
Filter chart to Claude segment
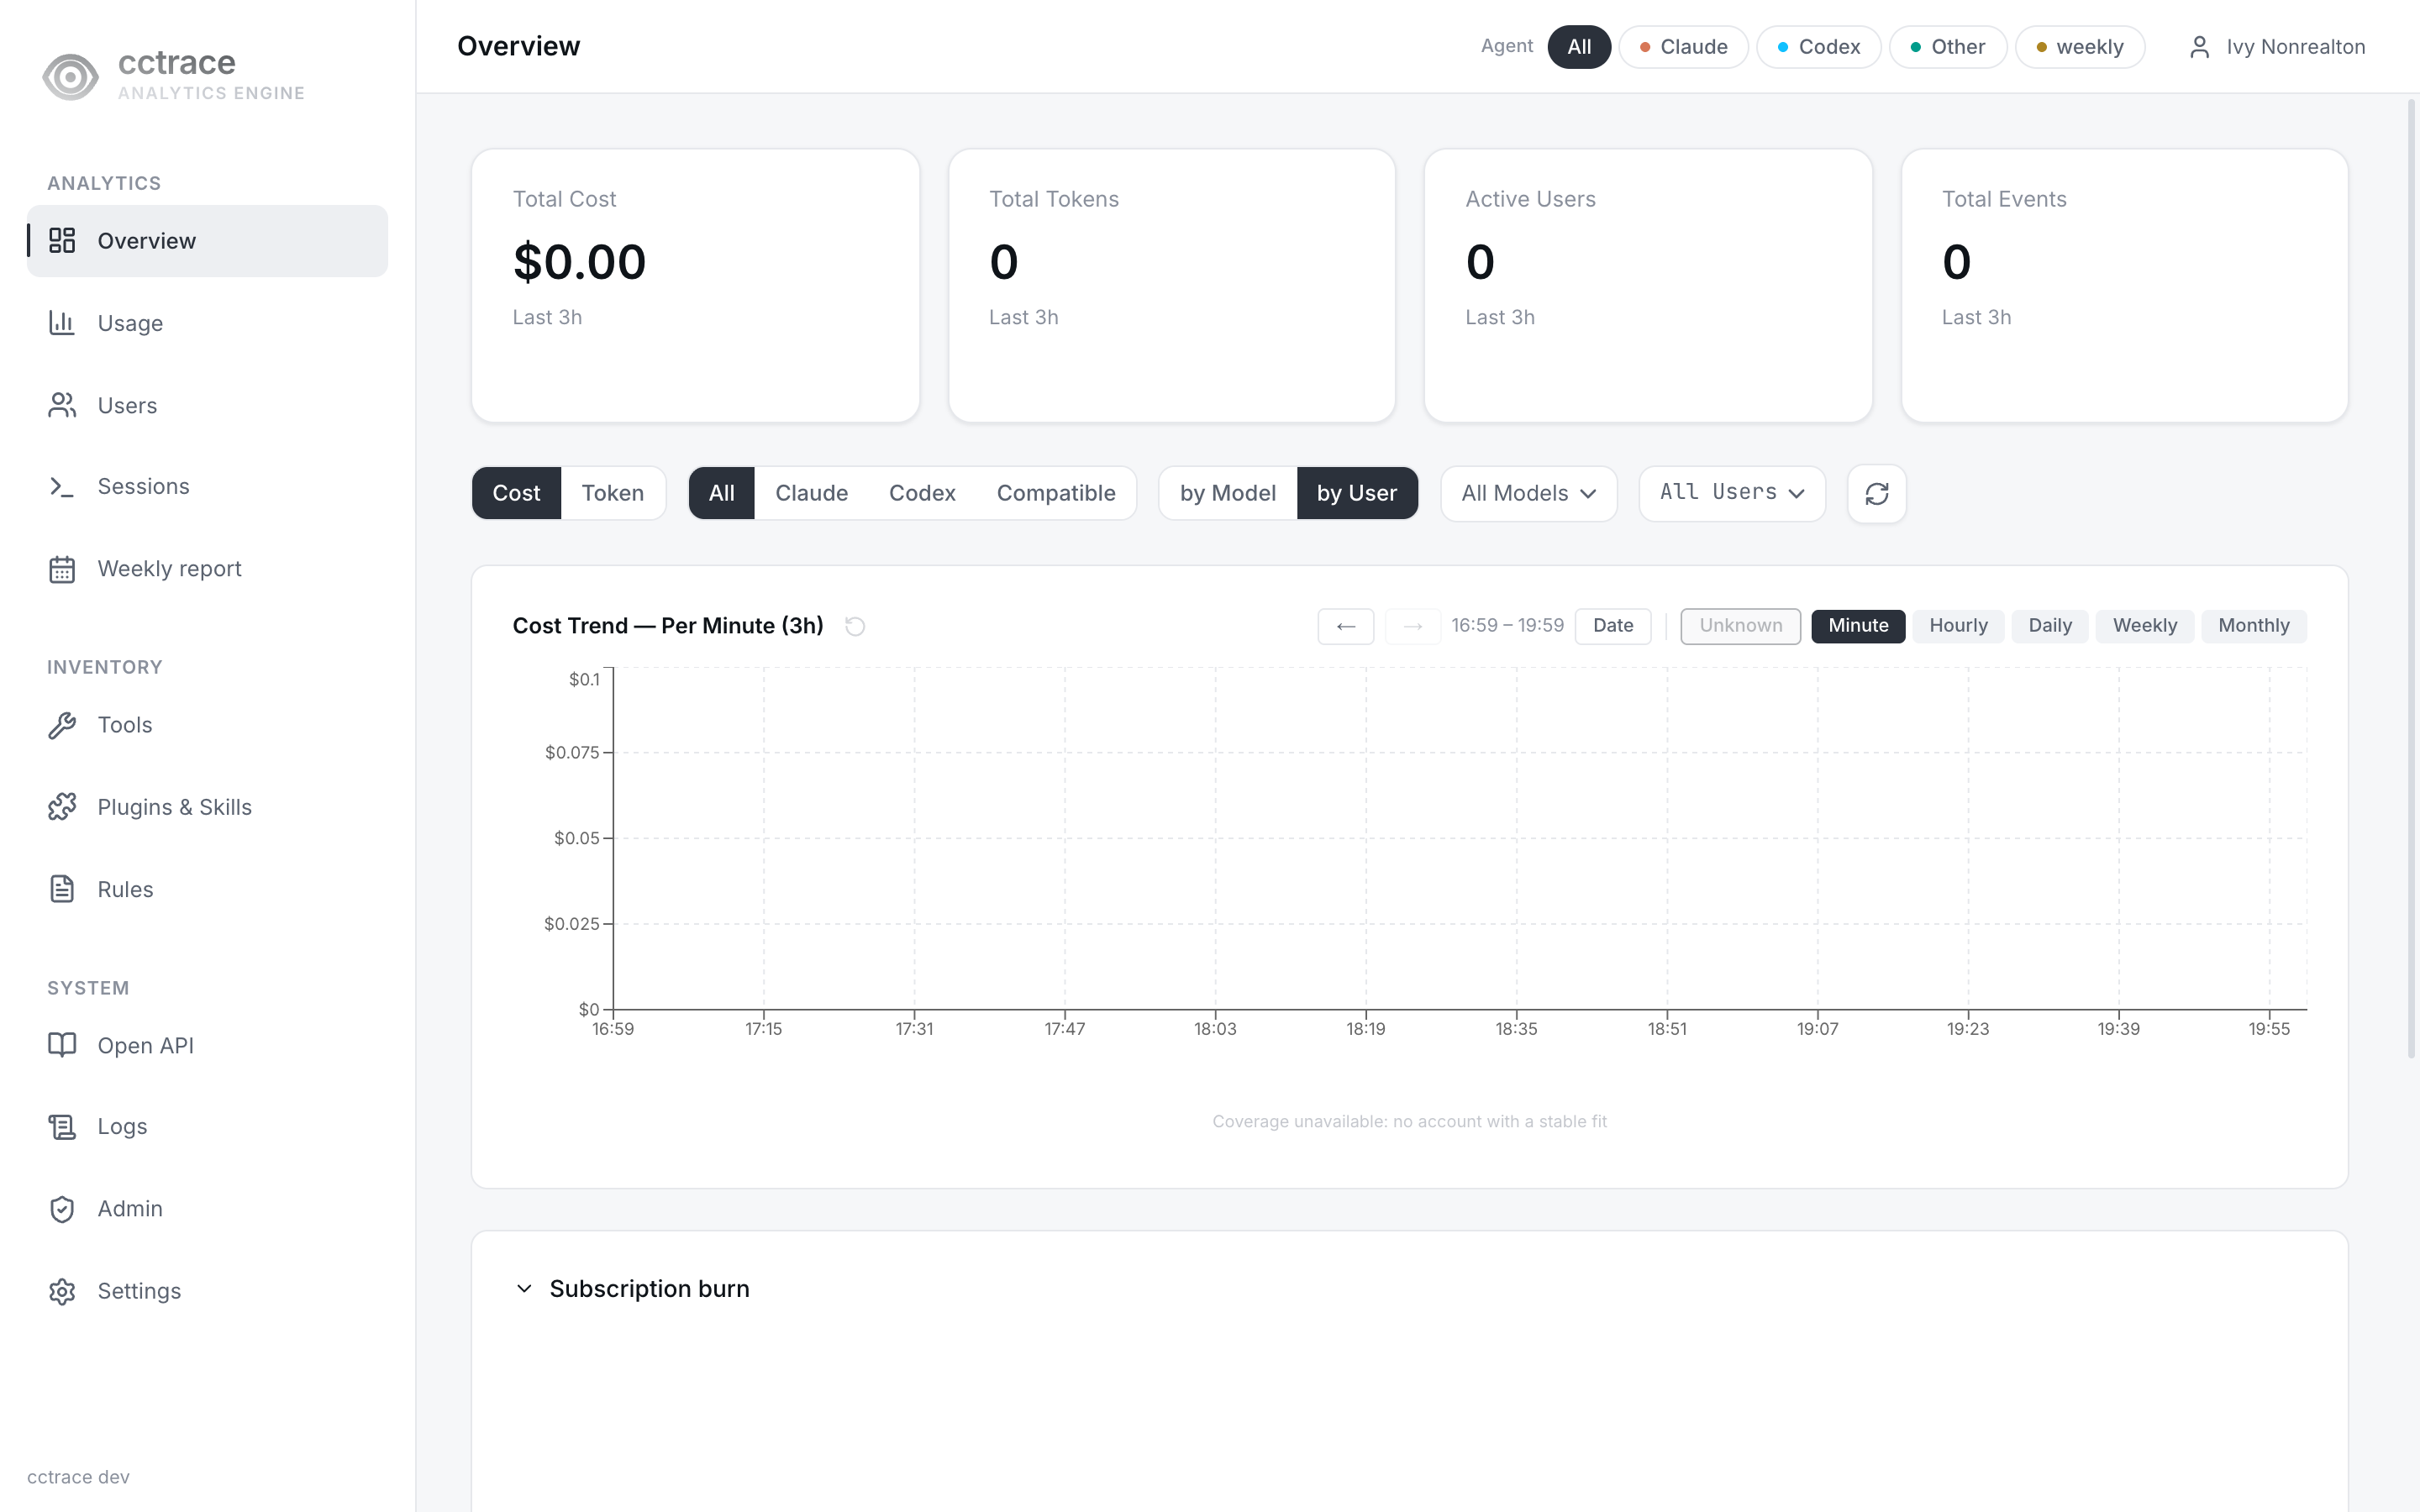812,493
